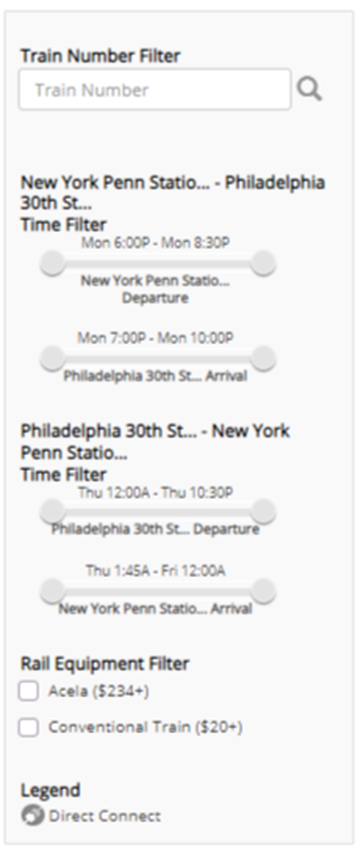Screen dimensions: 361x853
Task: Select right handle of New York Penn Arrival slider
Action: [264, 591]
